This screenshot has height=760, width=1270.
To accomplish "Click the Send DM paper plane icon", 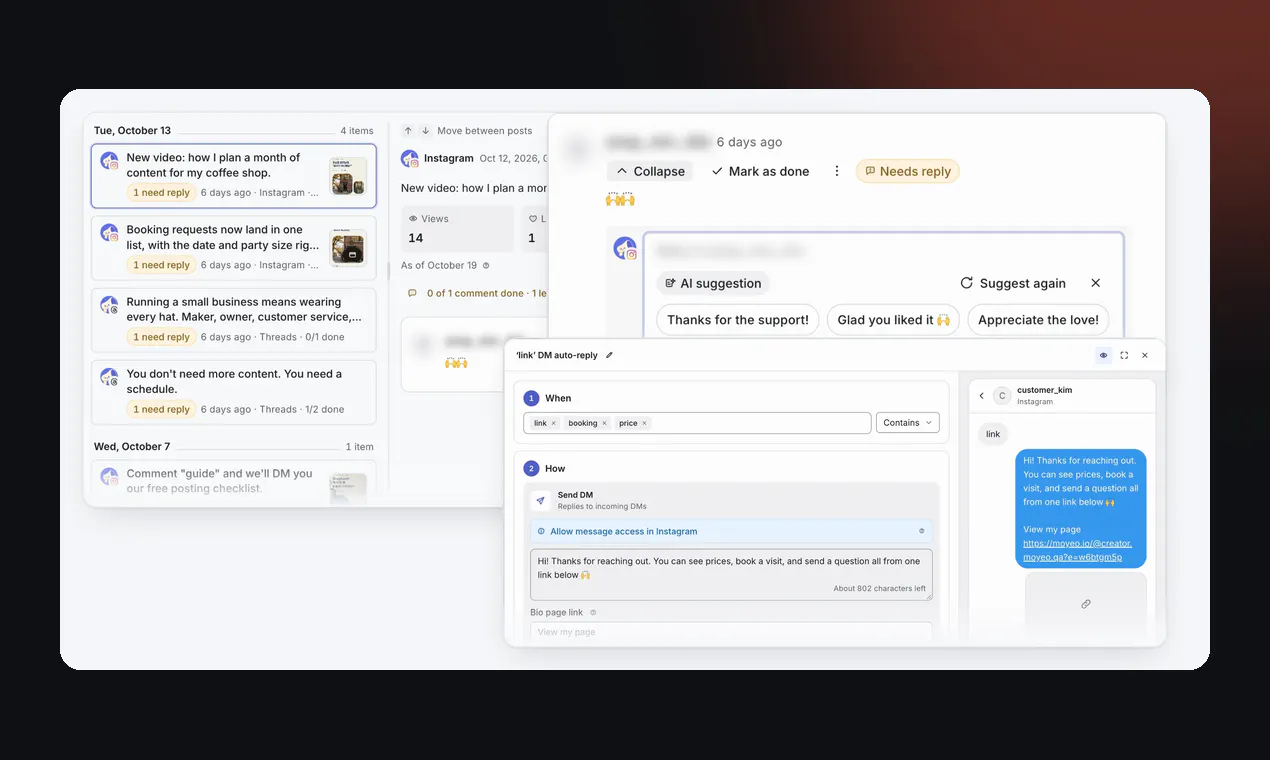I will (x=541, y=500).
